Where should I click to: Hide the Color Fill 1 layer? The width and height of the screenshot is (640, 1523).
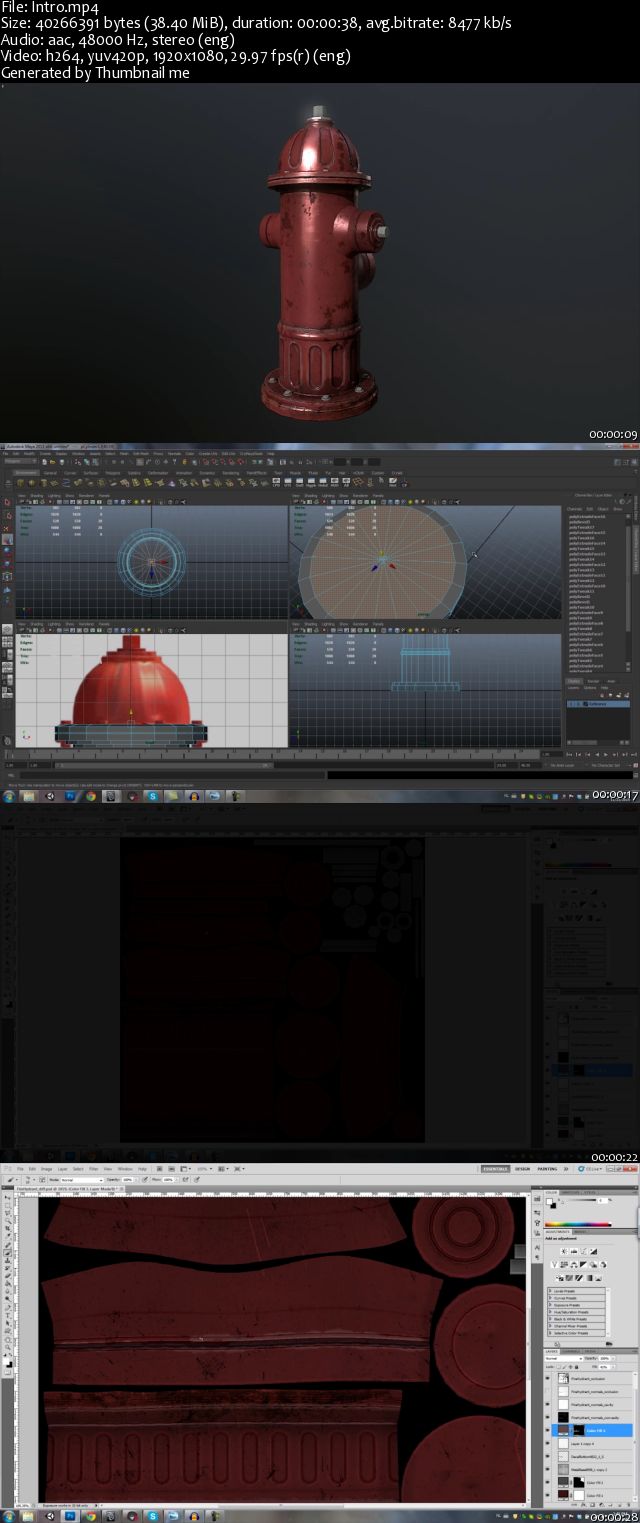tap(547, 1495)
